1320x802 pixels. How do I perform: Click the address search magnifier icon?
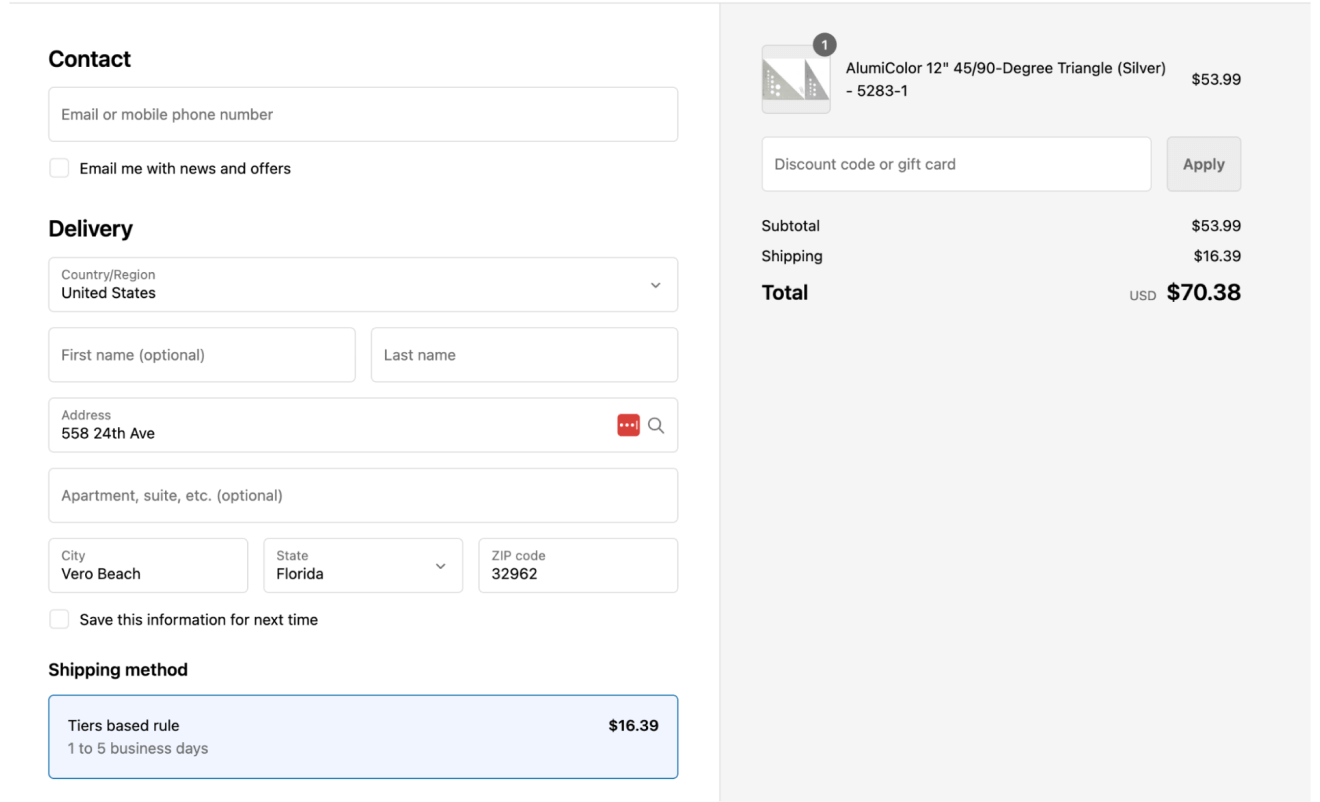pos(656,425)
